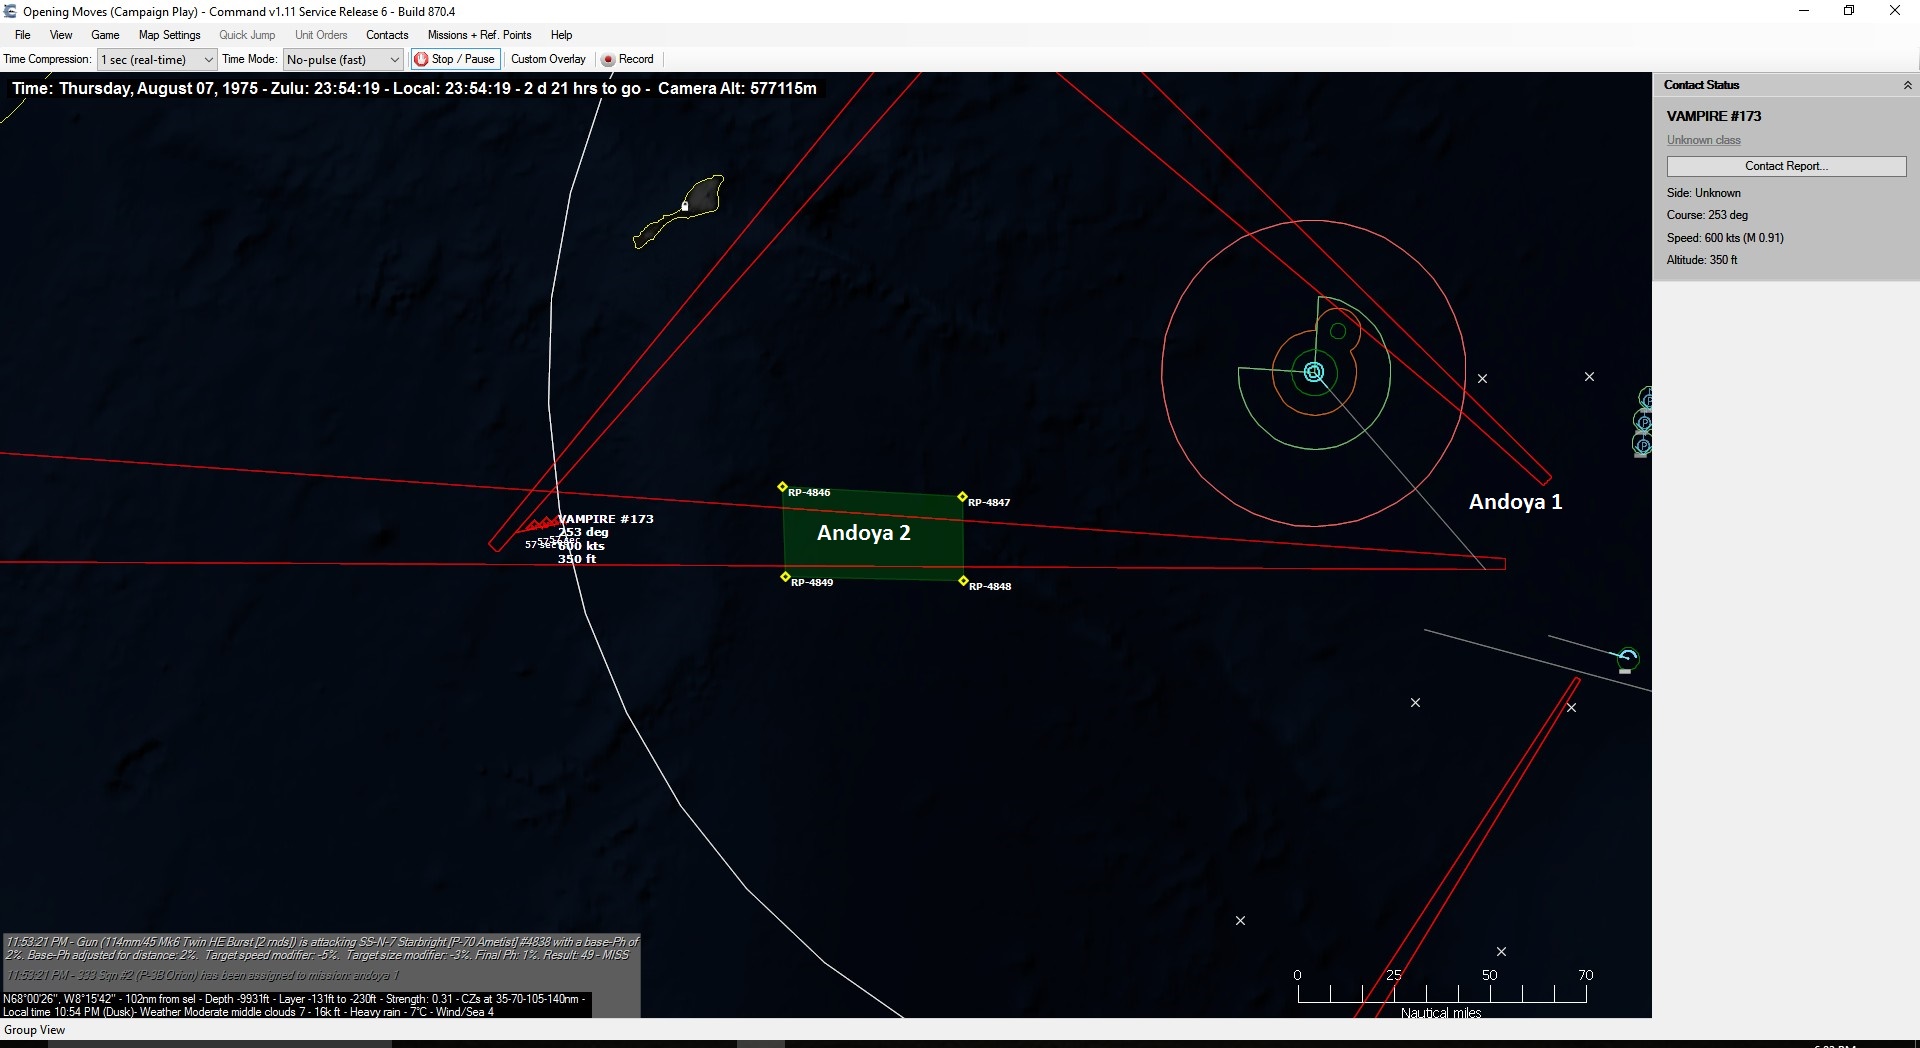Select the small green circle contact near ship

tap(1338, 331)
